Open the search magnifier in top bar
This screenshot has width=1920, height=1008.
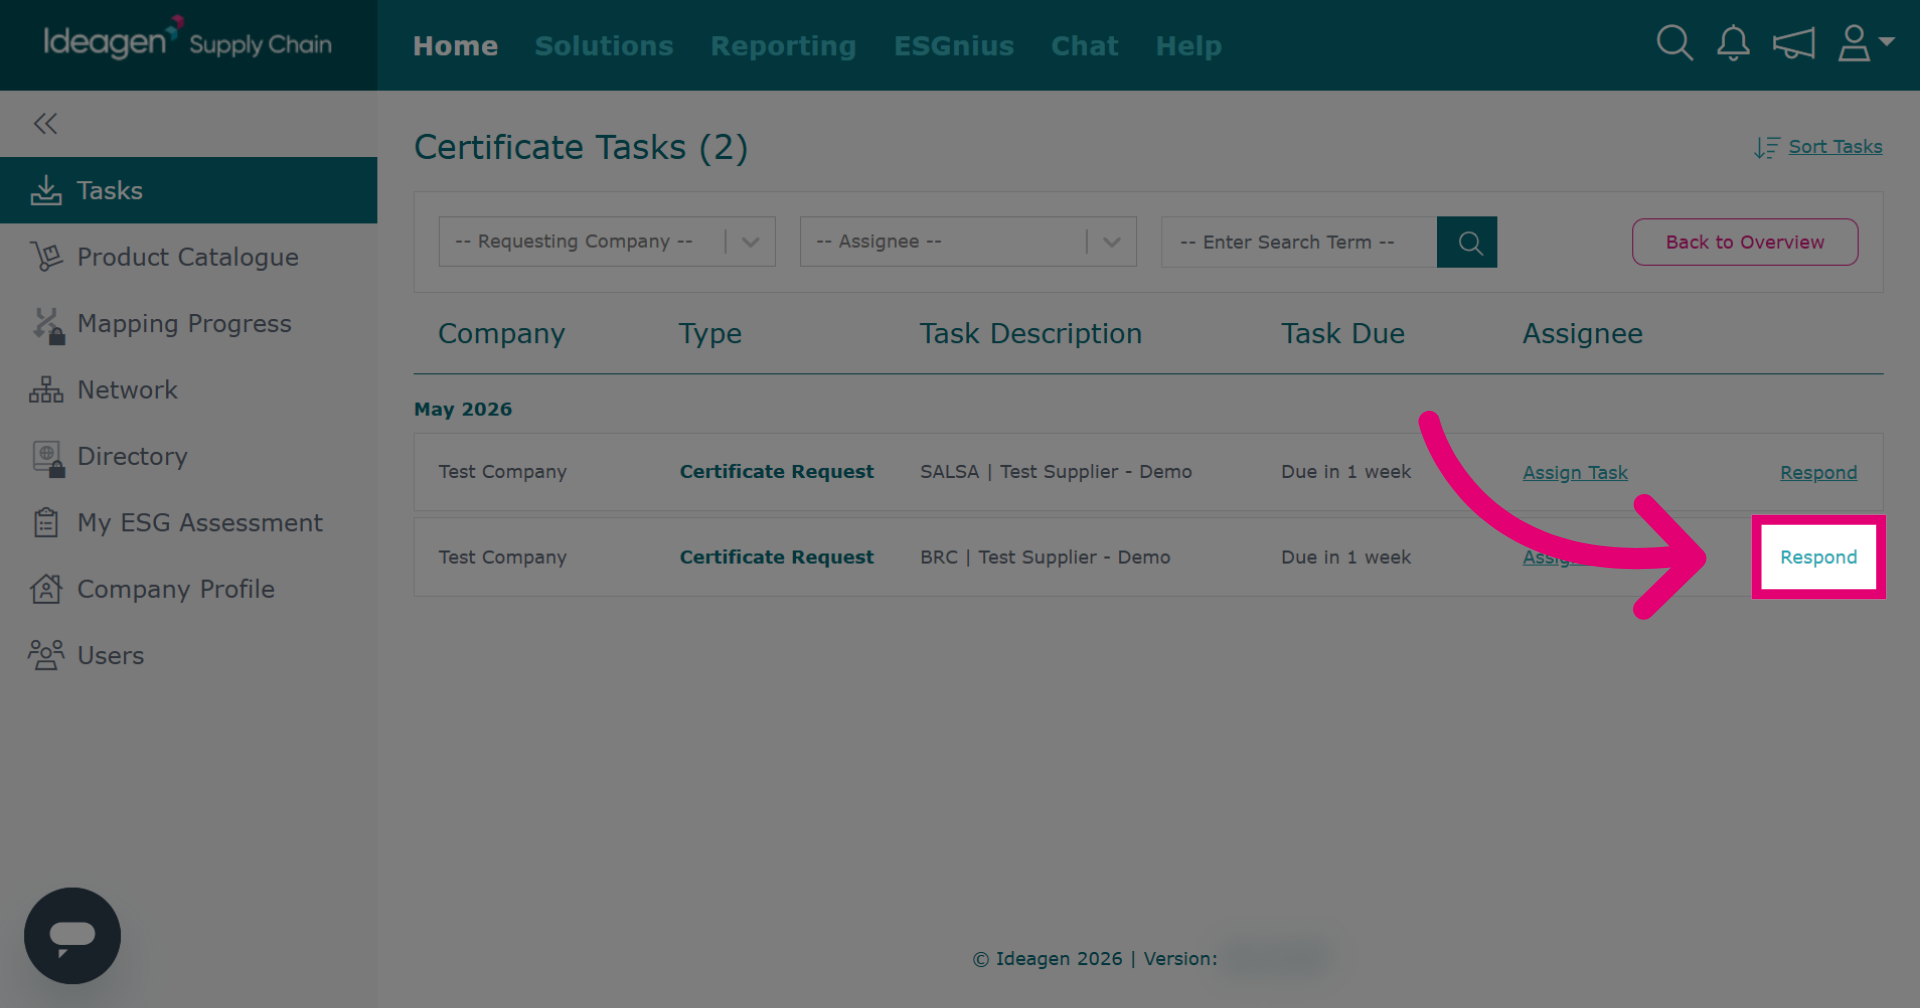pyautogui.click(x=1674, y=44)
